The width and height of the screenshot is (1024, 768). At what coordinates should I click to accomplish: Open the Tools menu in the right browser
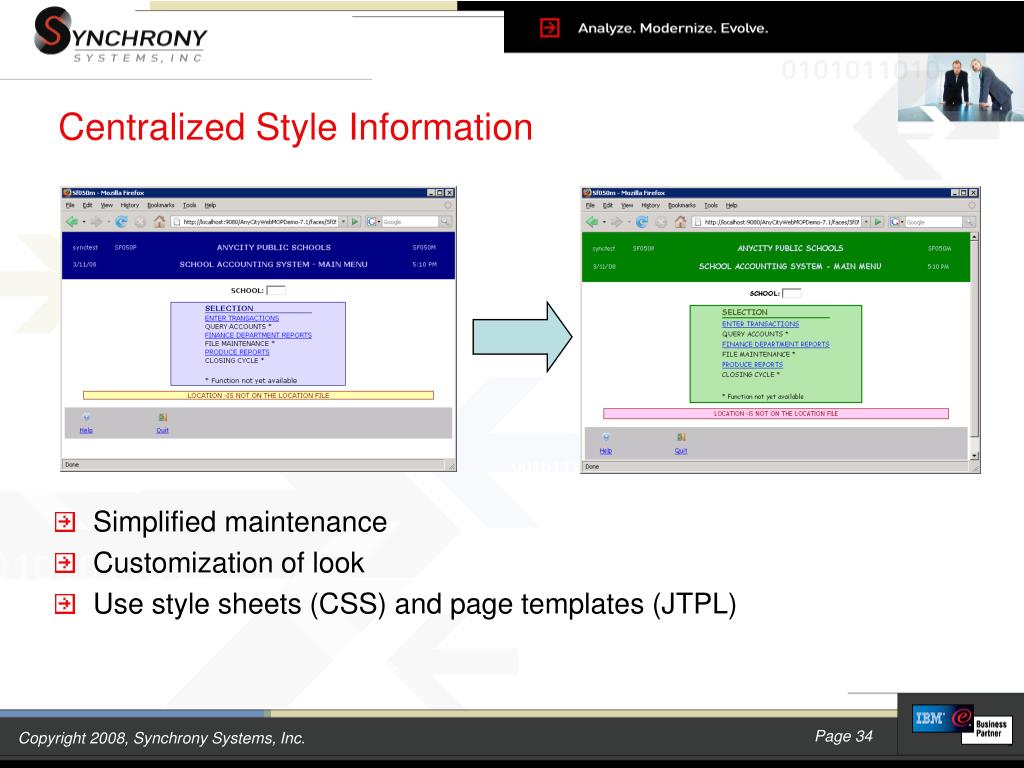[x=710, y=205]
